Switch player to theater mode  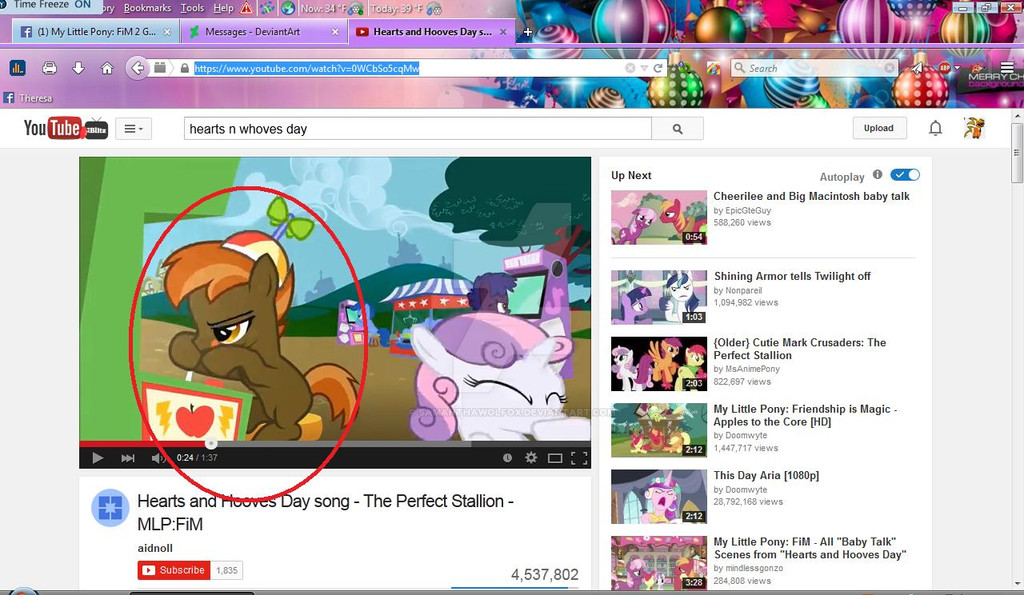[555, 458]
